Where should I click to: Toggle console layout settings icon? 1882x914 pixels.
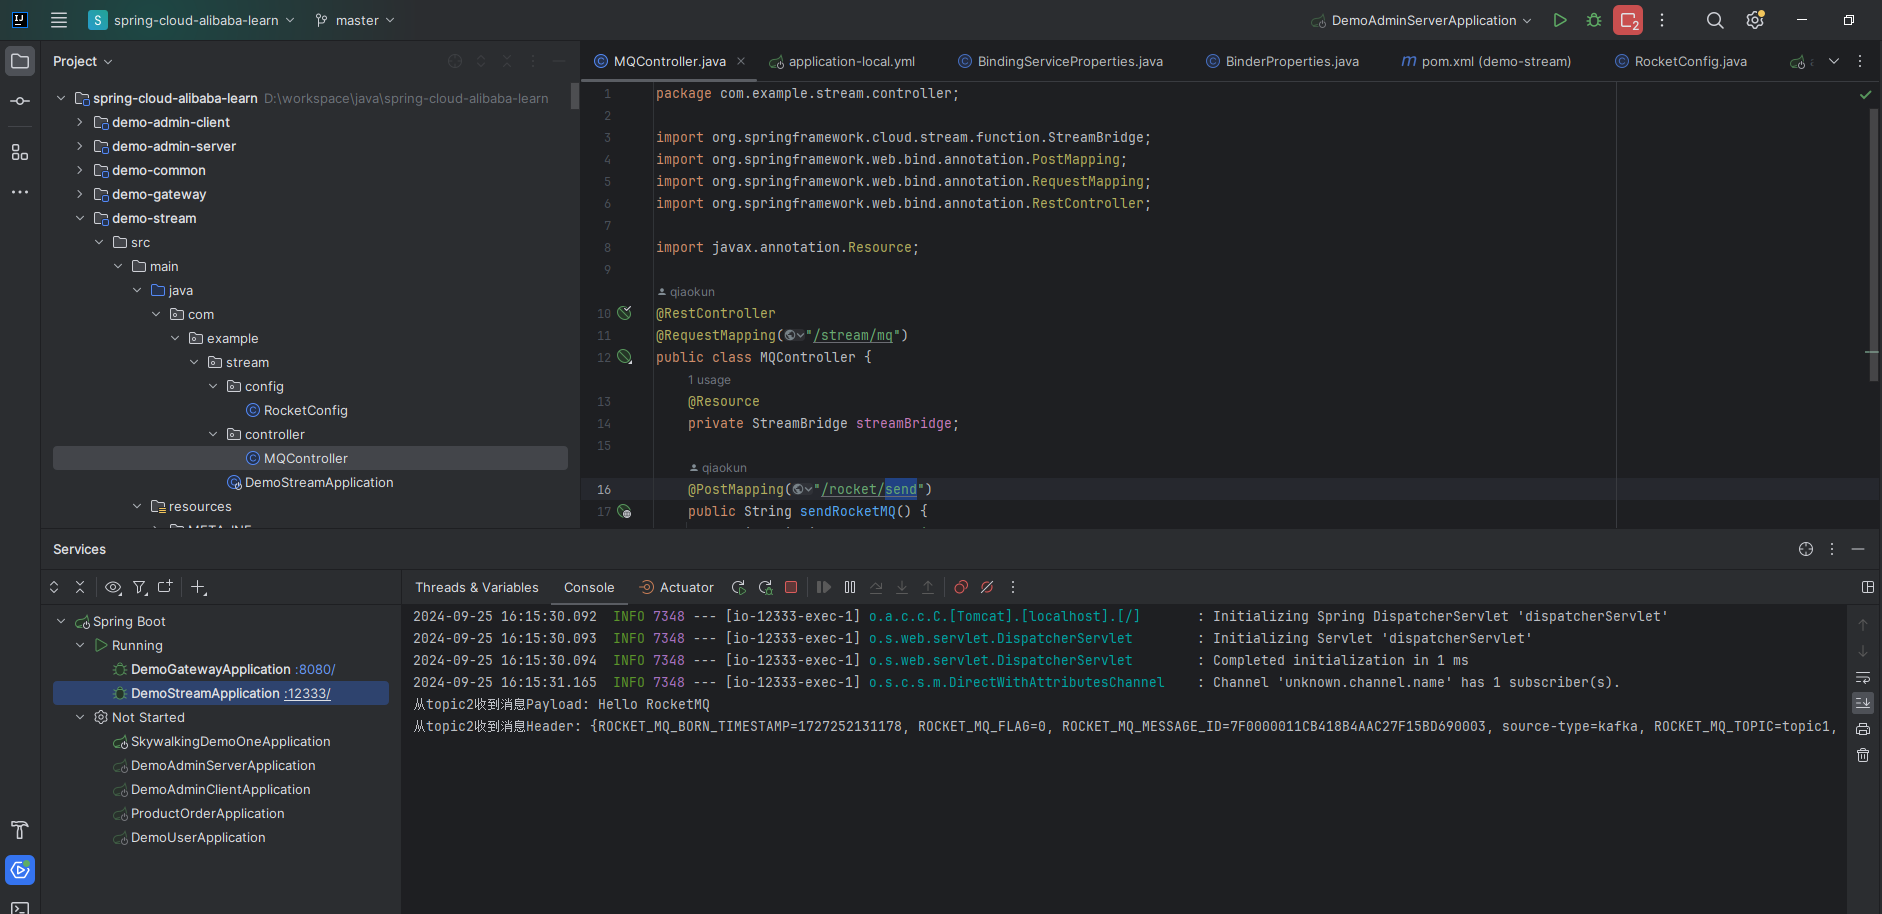click(1867, 588)
